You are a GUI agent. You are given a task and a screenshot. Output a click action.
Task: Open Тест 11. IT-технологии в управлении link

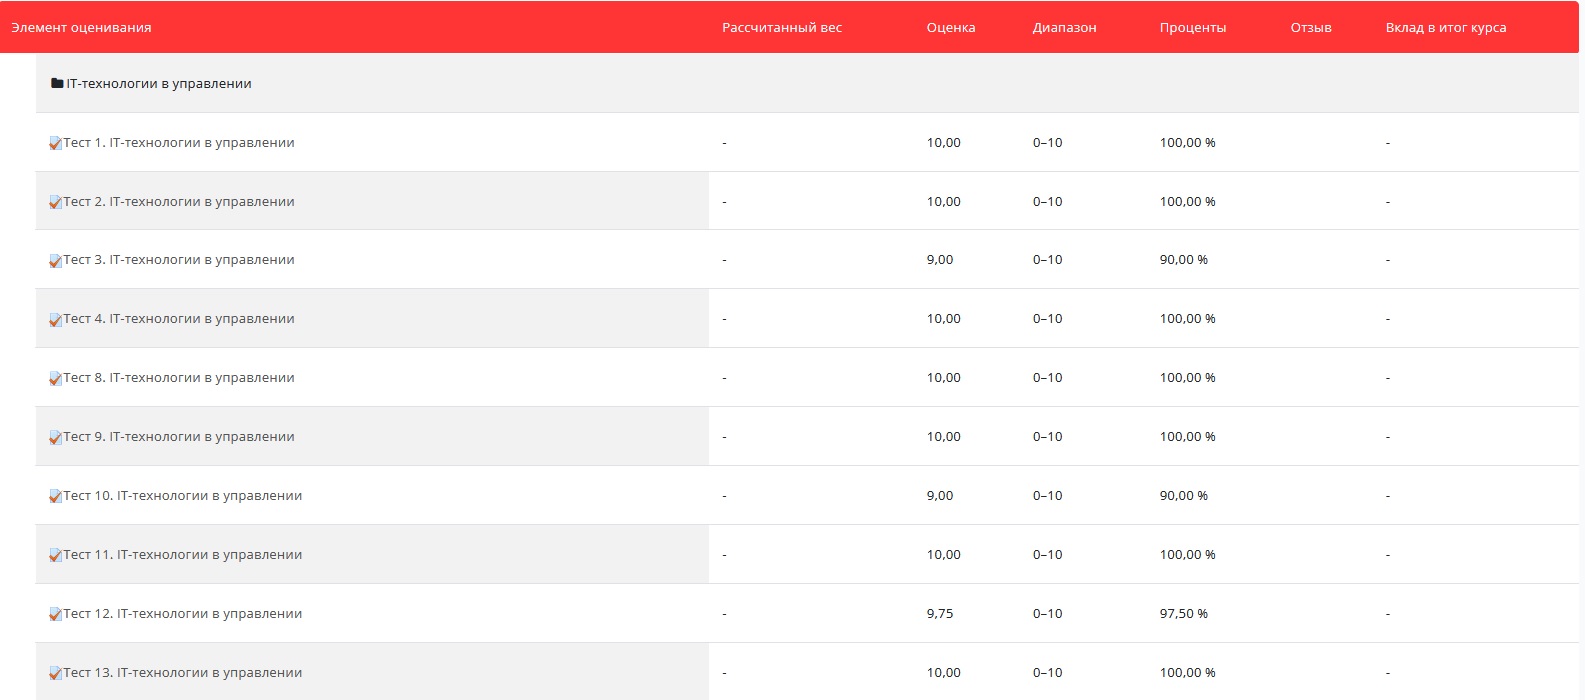[x=183, y=555]
